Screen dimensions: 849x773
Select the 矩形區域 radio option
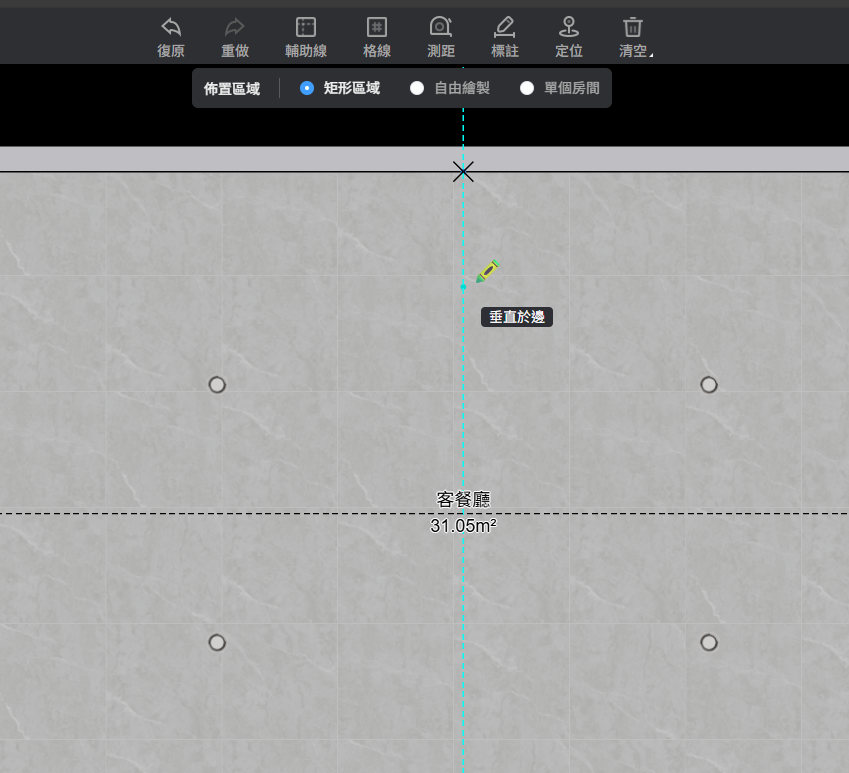click(x=307, y=88)
